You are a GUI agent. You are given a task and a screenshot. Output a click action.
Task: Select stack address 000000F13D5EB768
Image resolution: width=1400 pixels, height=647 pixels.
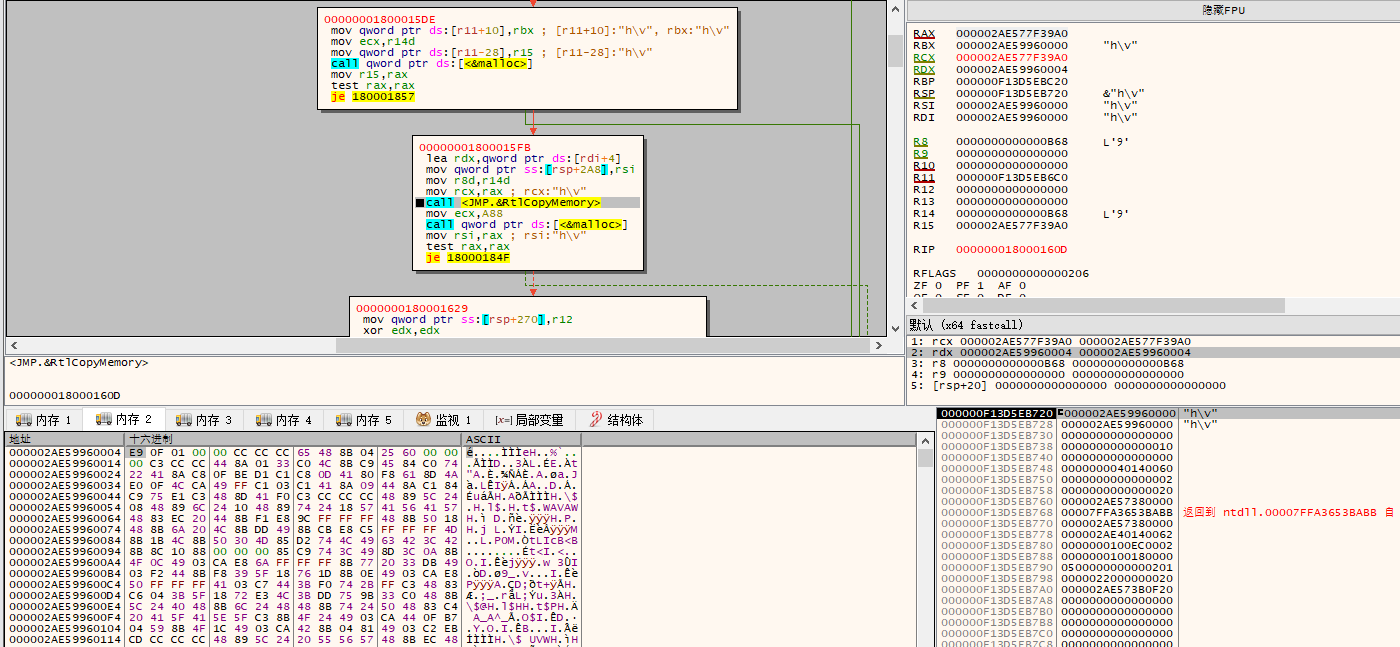click(x=996, y=512)
